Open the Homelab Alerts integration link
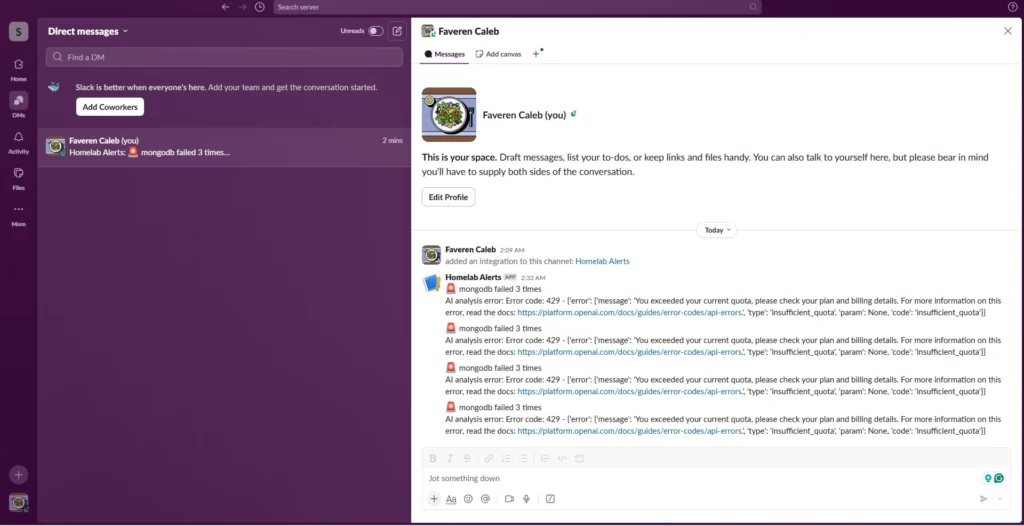1024x526 pixels. (602, 261)
